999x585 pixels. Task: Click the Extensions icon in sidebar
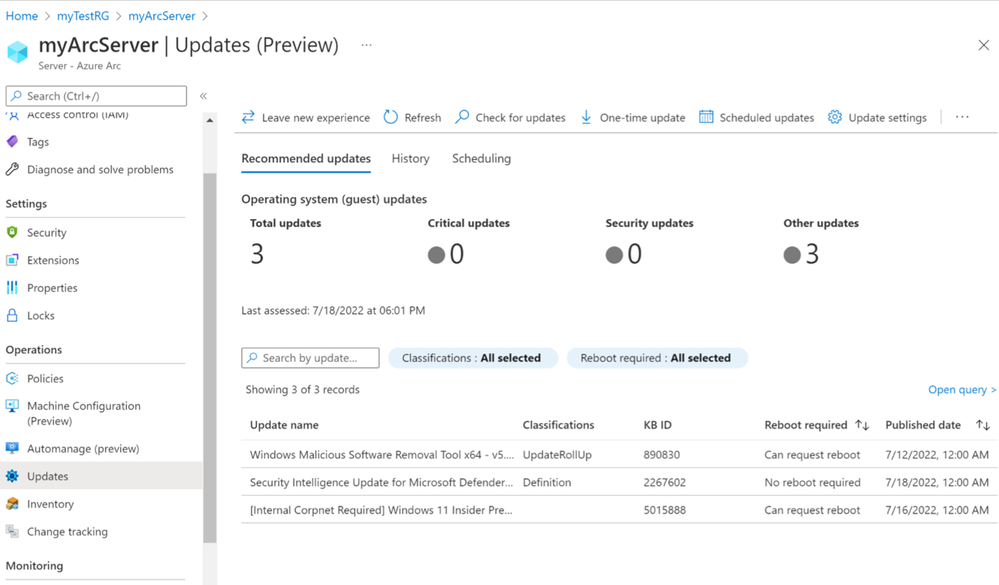tap(12, 260)
